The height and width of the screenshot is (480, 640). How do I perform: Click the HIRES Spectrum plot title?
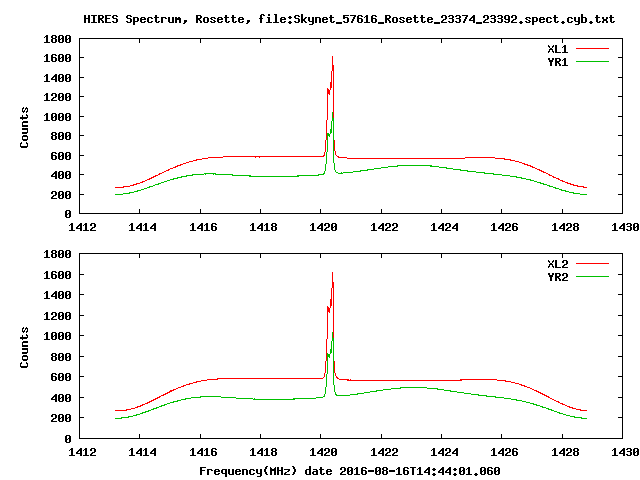(349, 19)
